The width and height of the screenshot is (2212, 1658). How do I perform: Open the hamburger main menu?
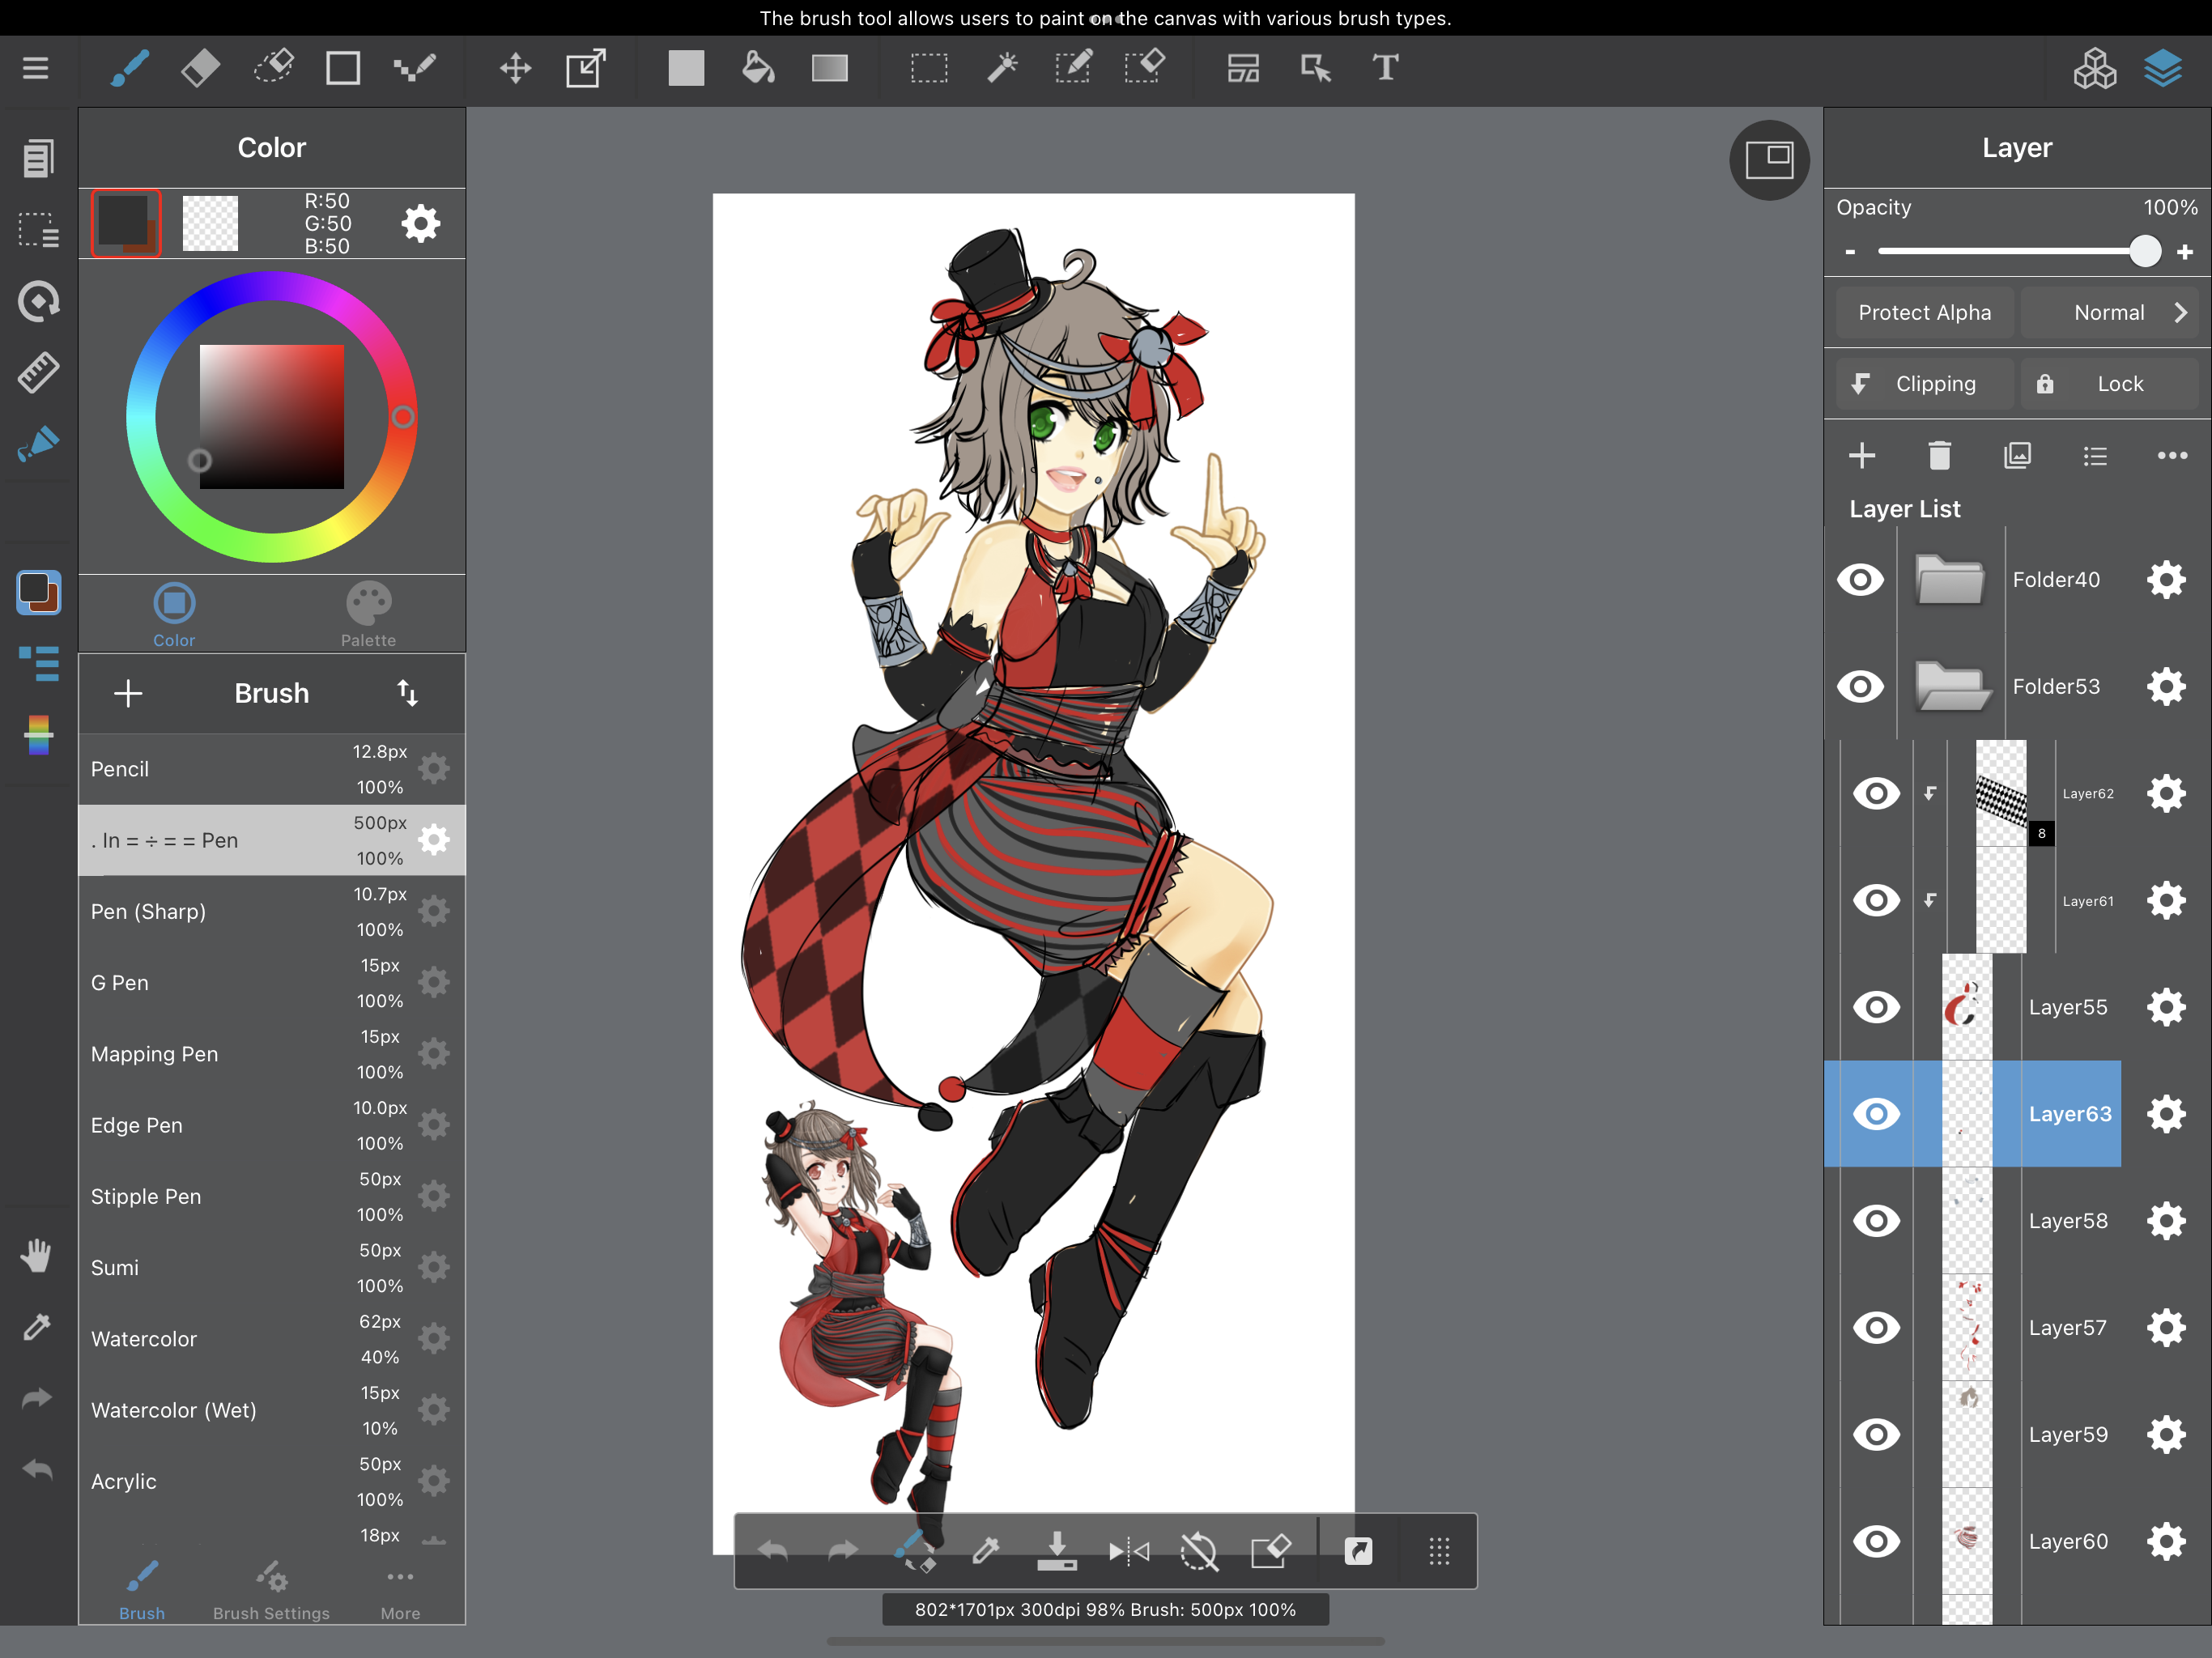pyautogui.click(x=36, y=68)
